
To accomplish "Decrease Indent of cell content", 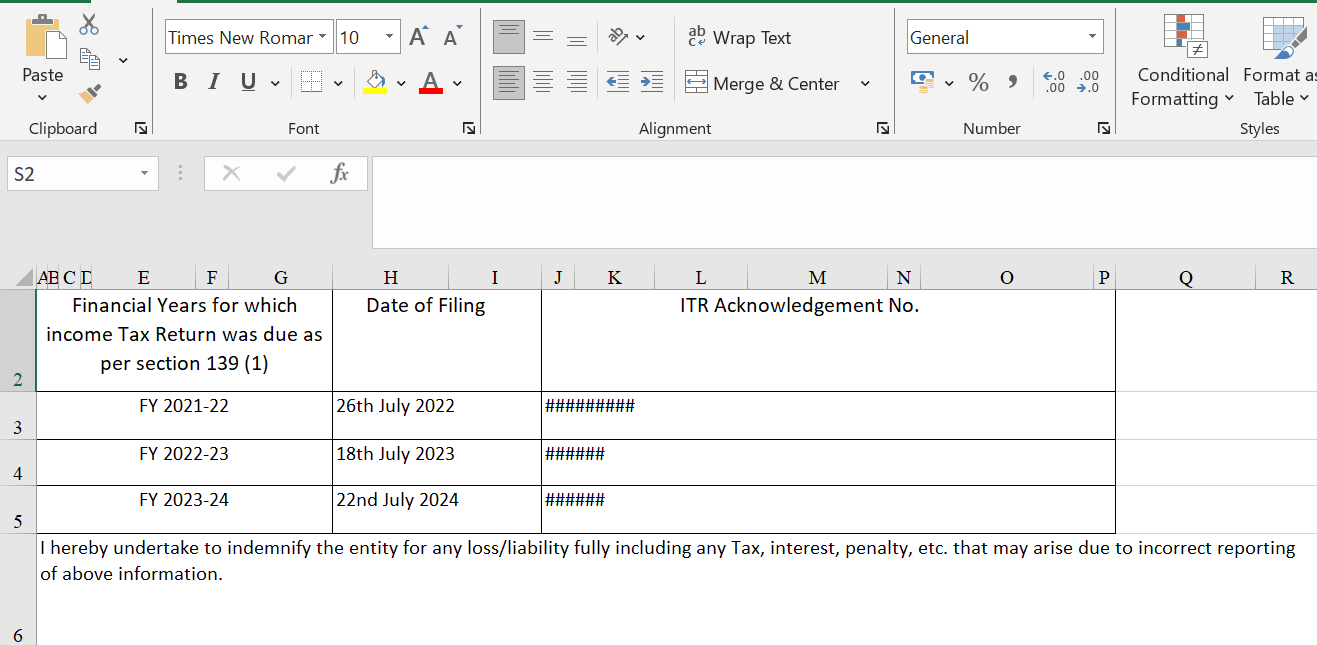I will 618,83.
